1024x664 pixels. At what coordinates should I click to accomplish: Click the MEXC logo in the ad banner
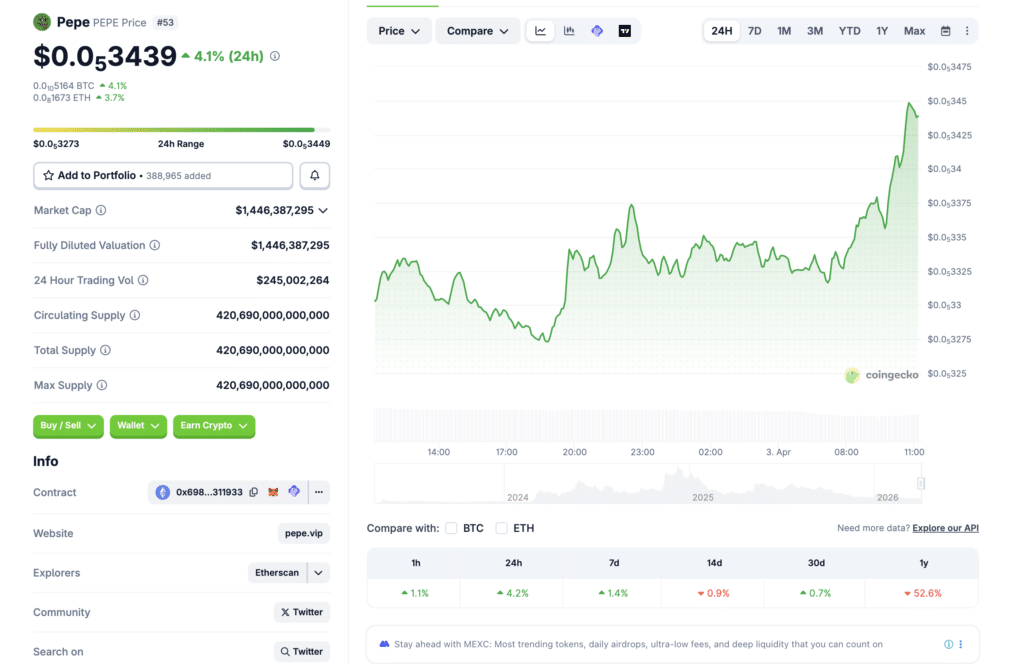(x=385, y=644)
